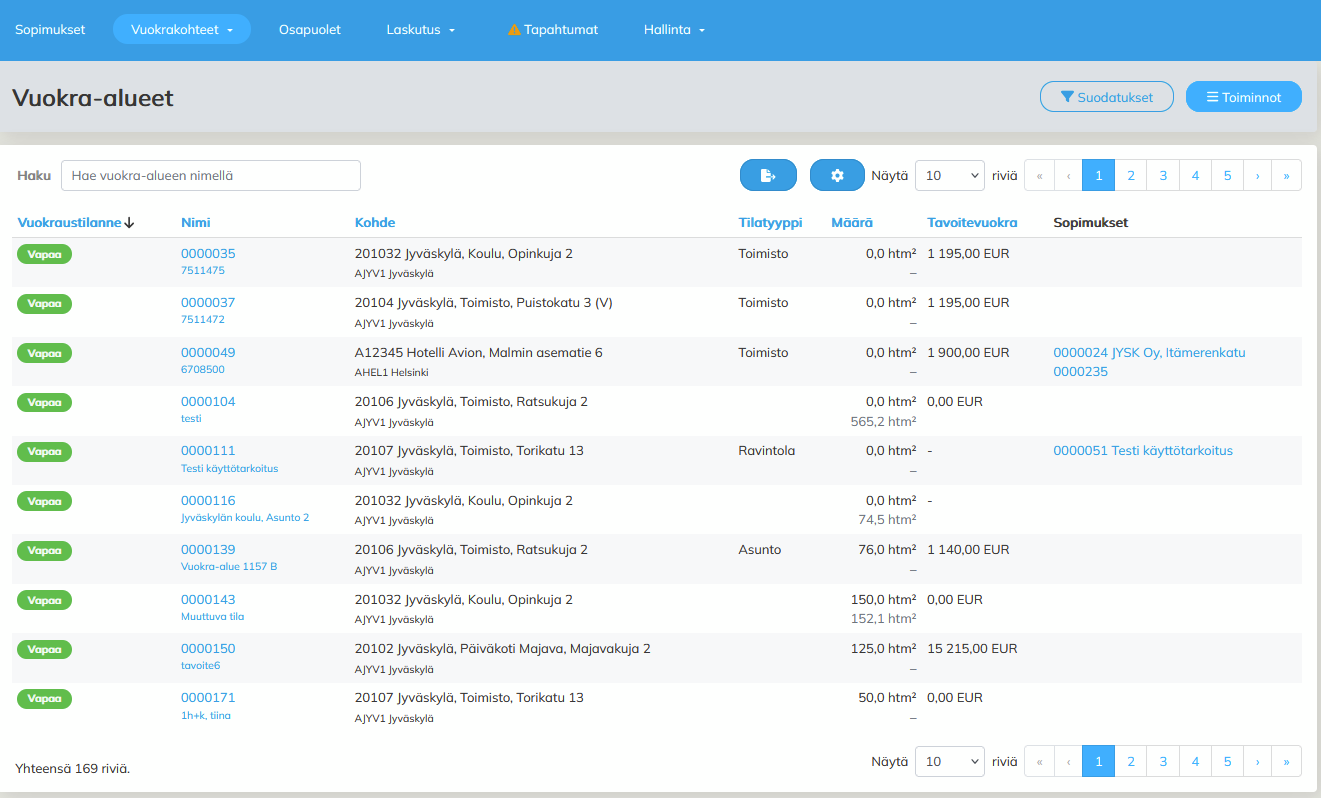Go to next page using bottom pagination arrow
This screenshot has height=798, width=1321.
1257,761
